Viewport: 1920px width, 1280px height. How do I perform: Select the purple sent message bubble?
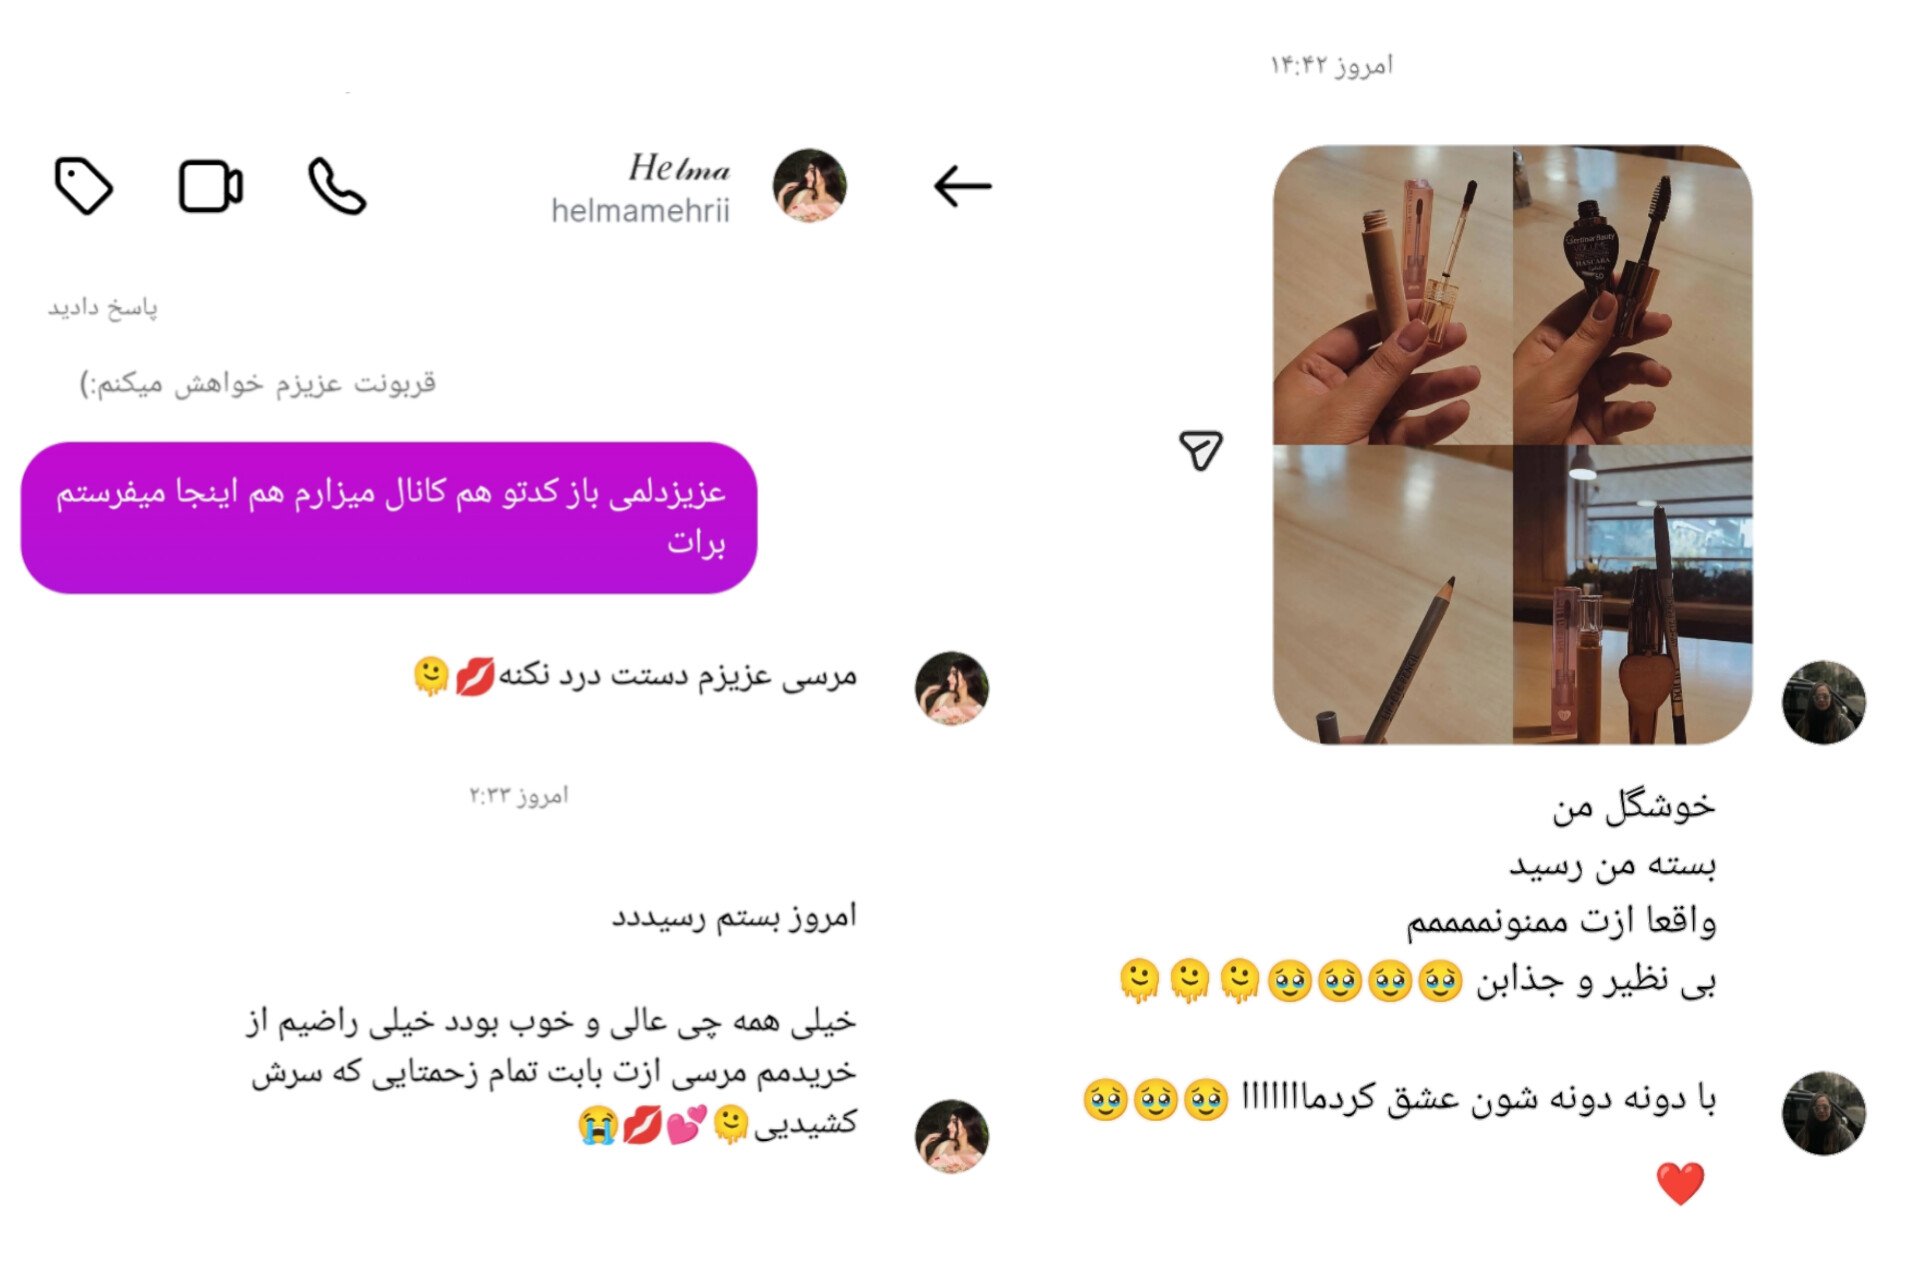[x=389, y=518]
